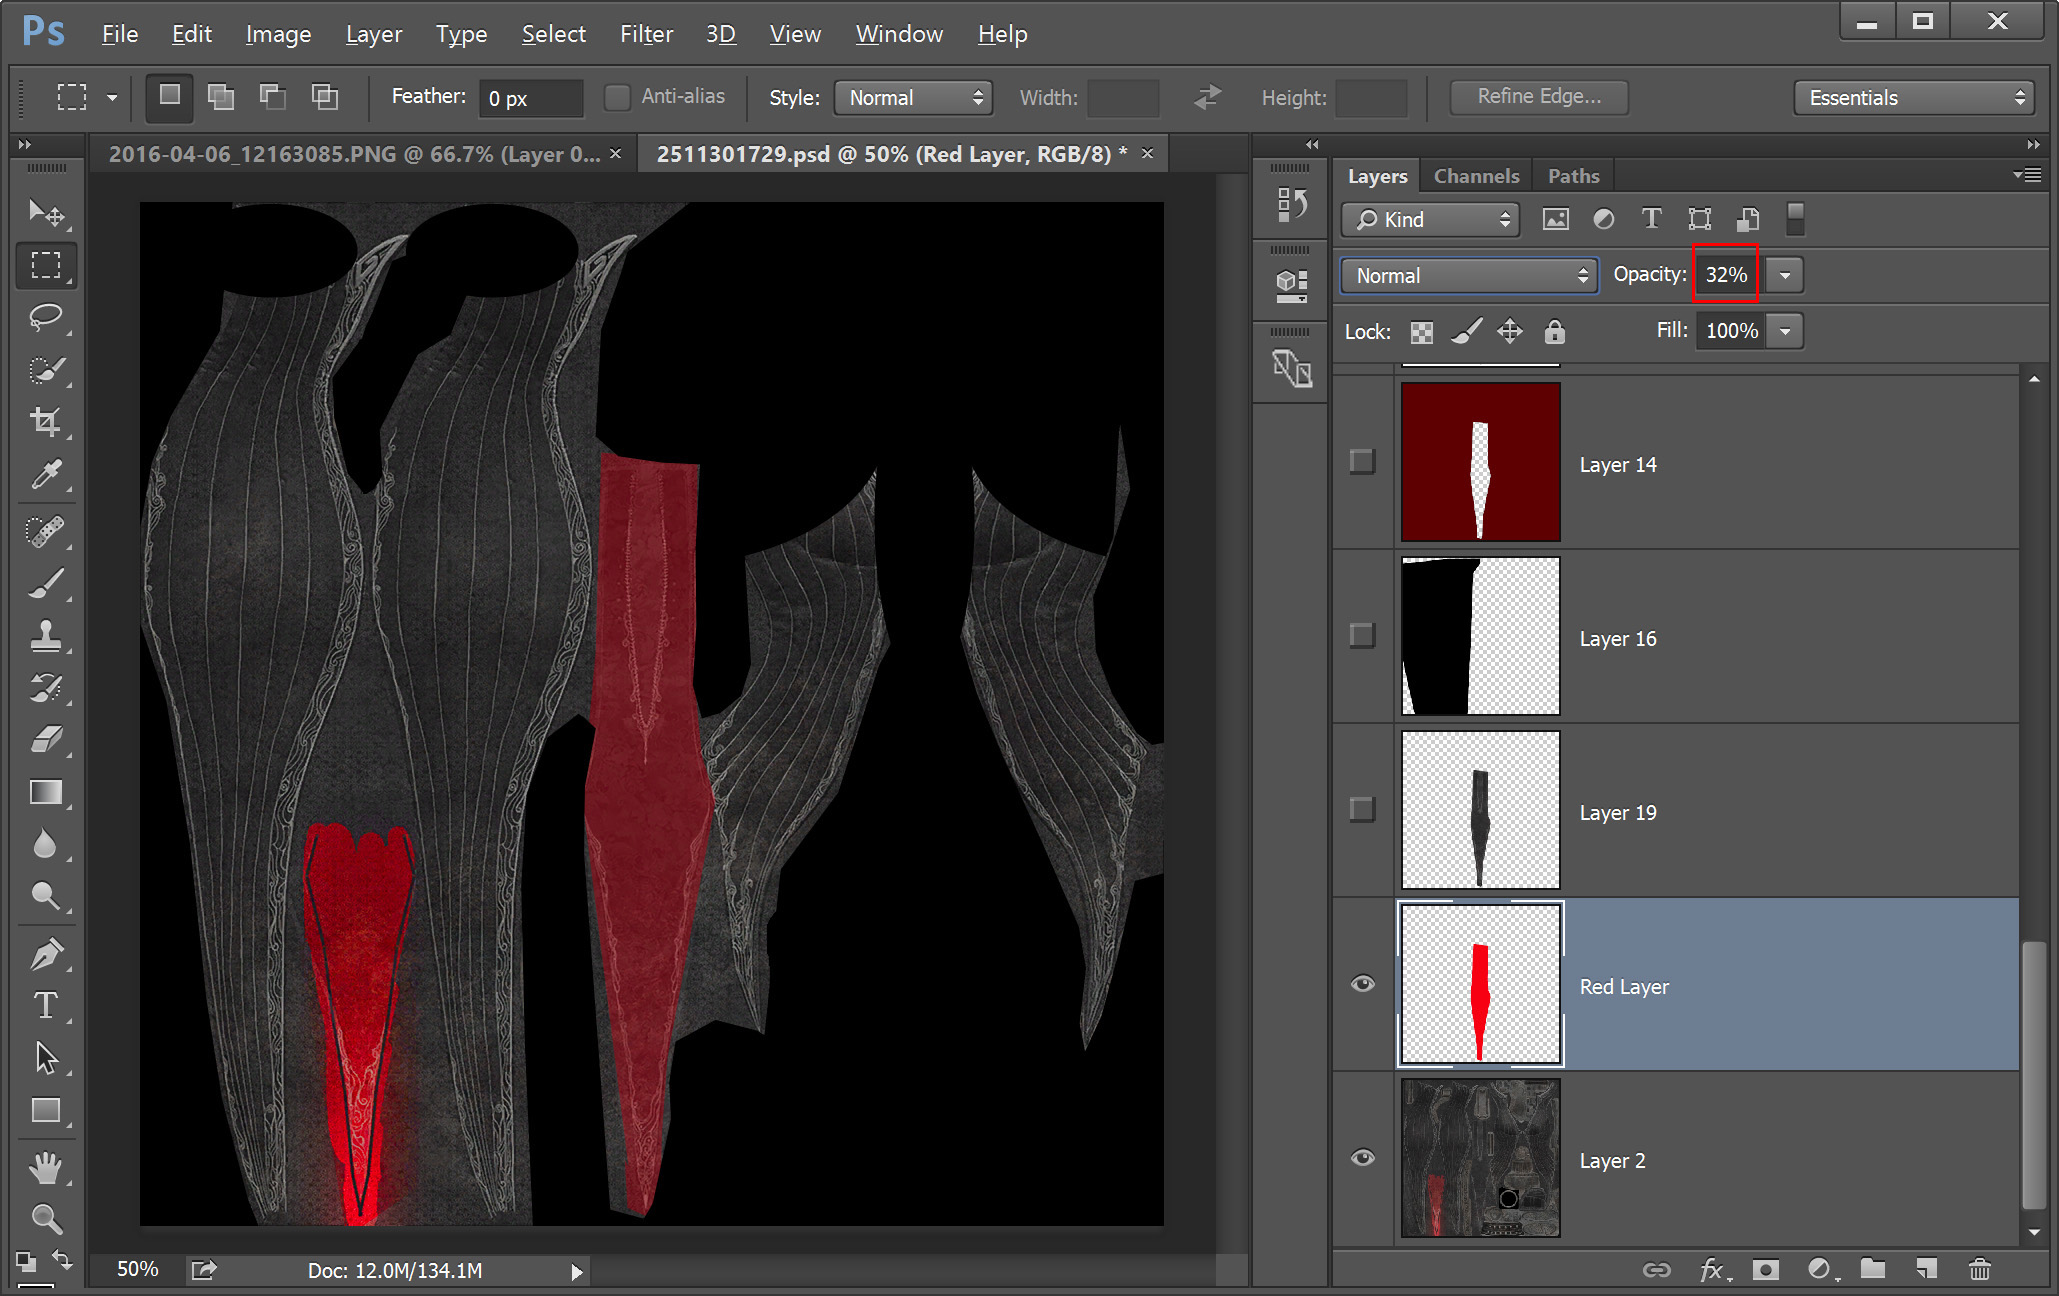Expand the Opacity slider arrow
This screenshot has height=1296, width=2059.
[1785, 275]
